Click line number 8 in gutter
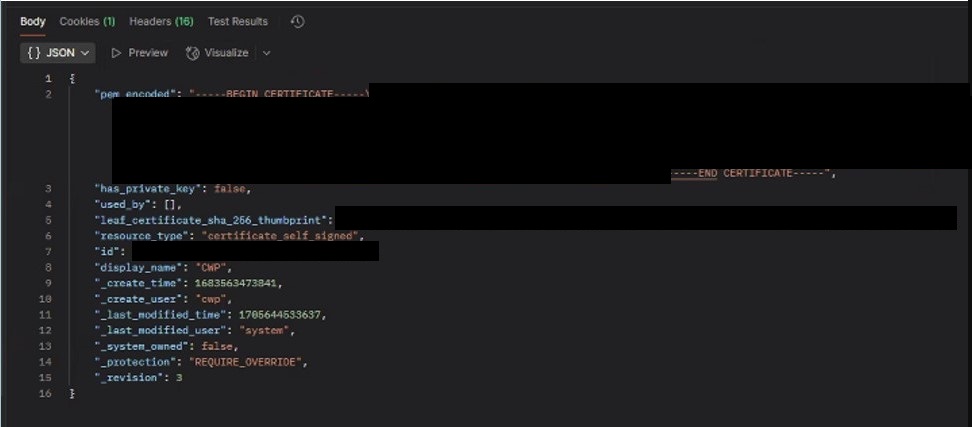972x427 pixels. point(48,268)
